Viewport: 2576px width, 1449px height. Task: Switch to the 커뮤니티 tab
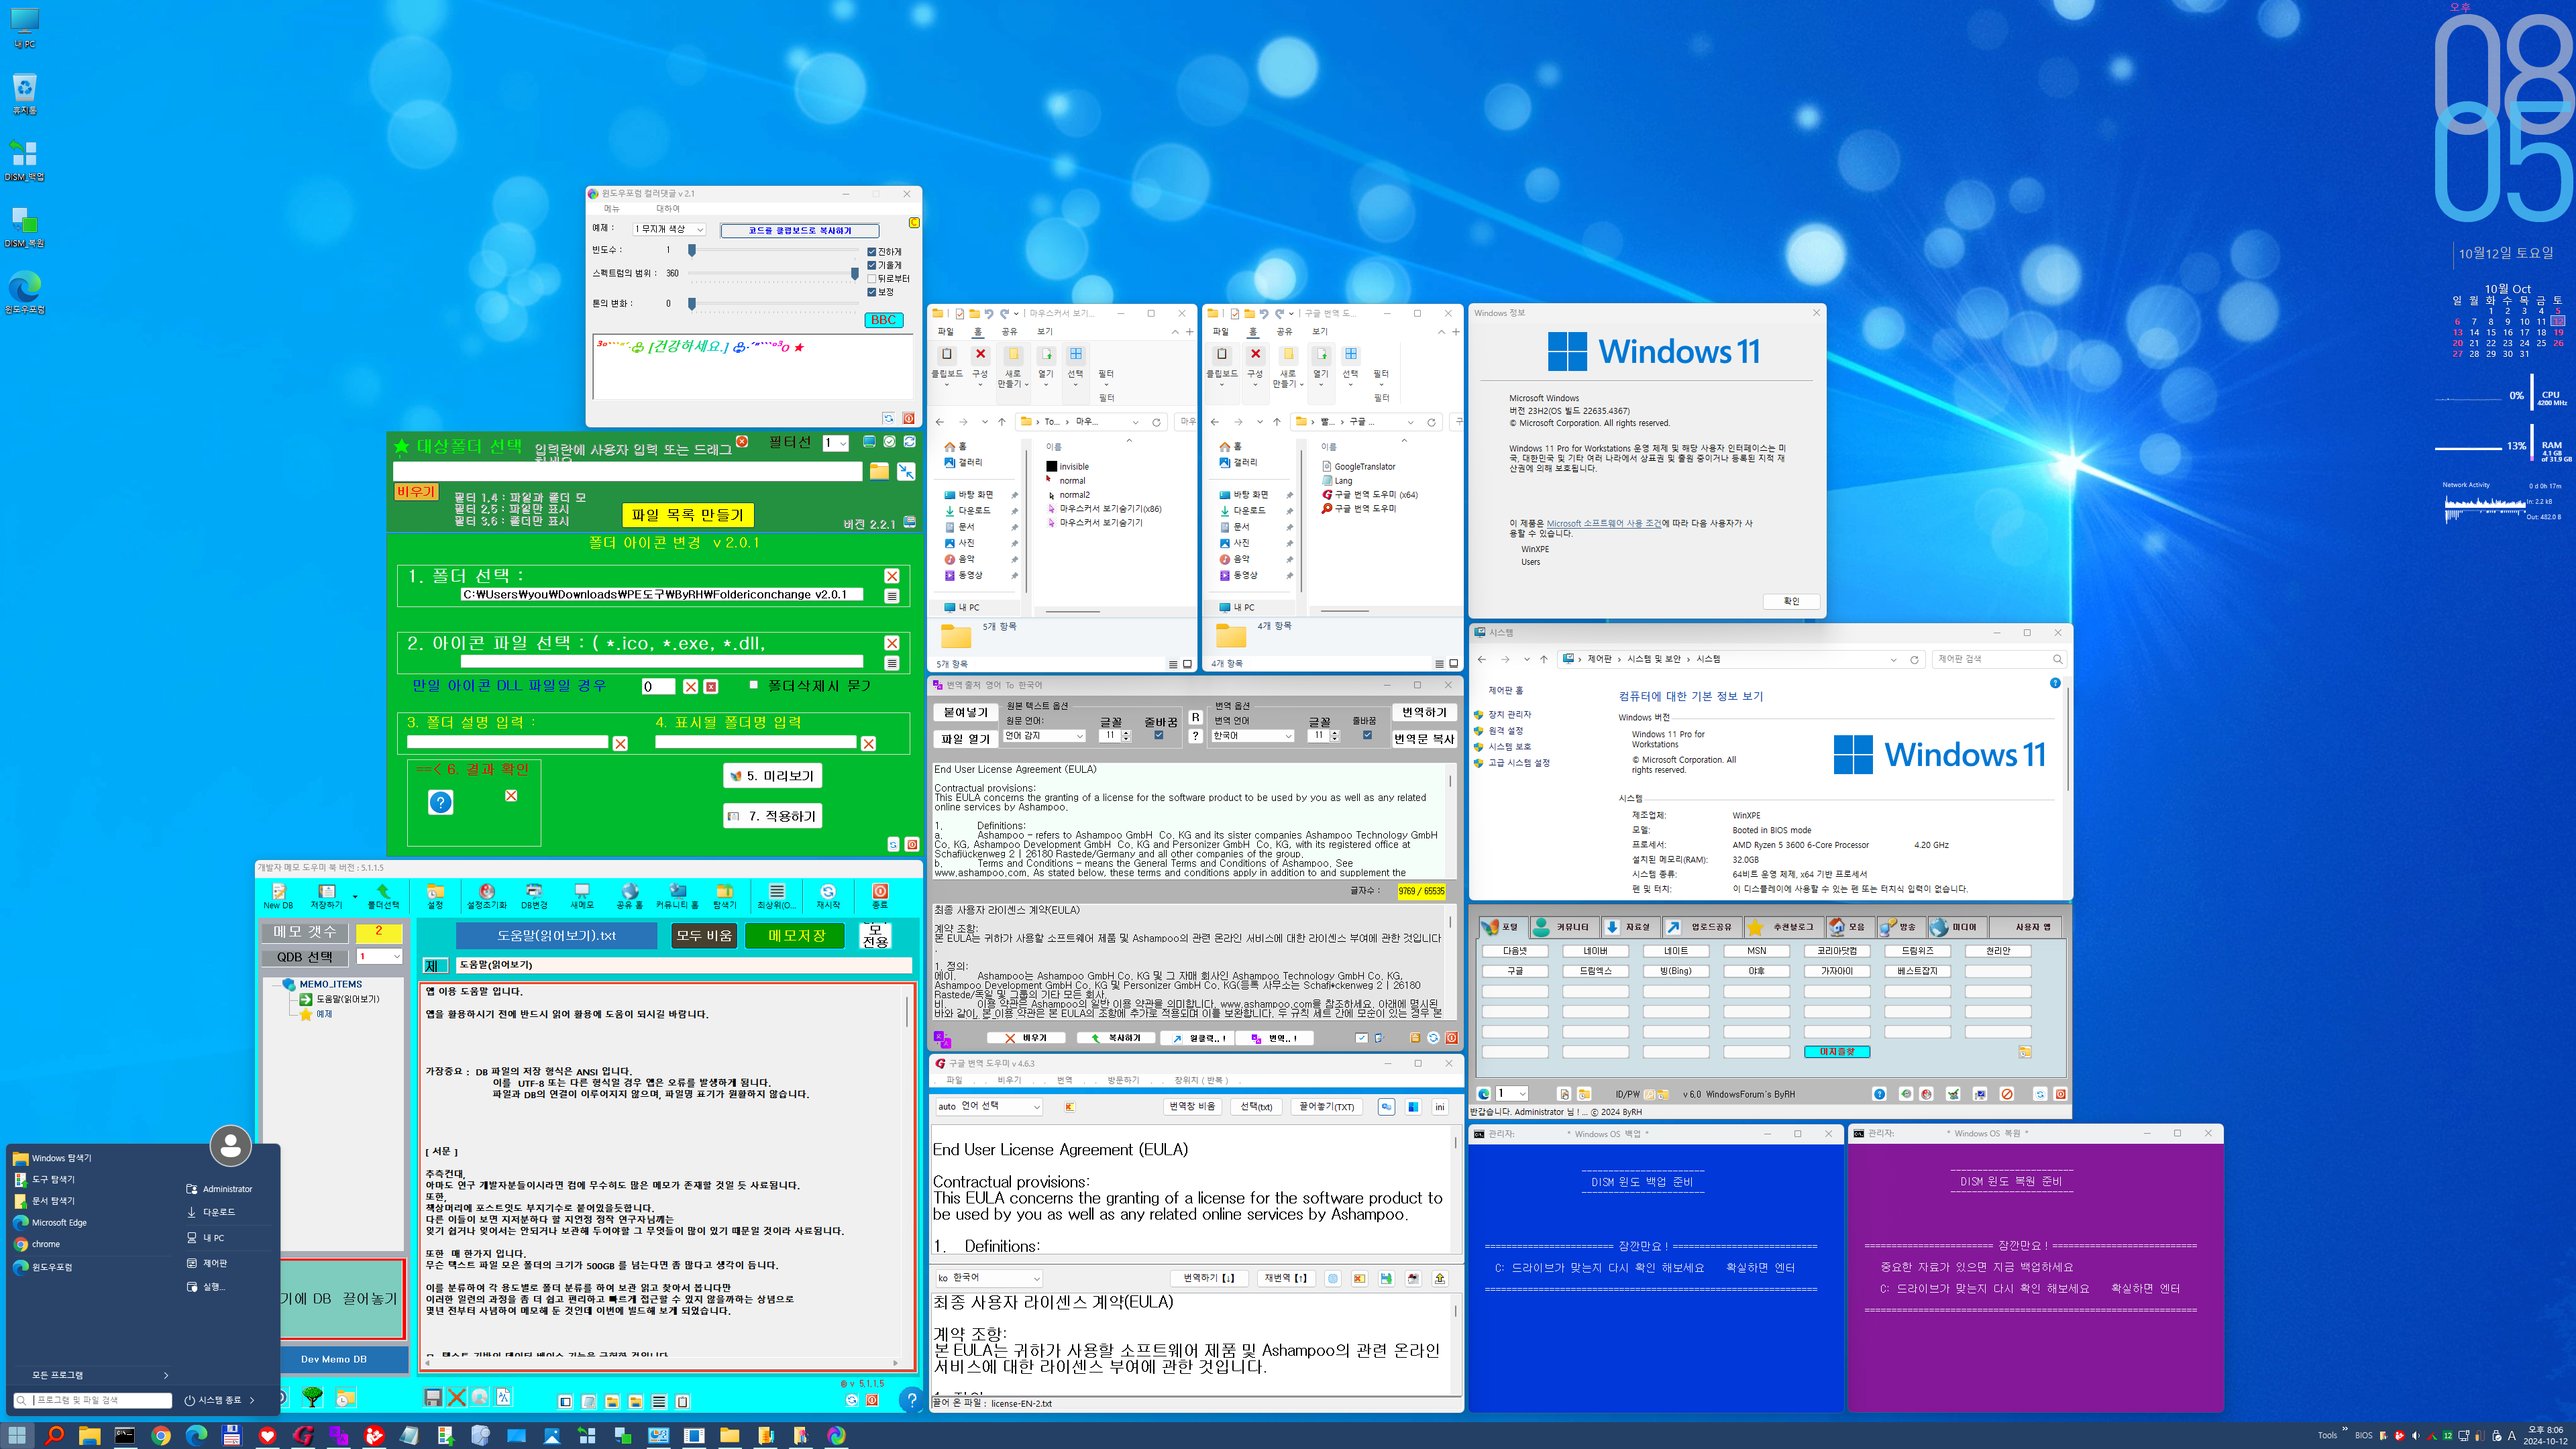1564,927
